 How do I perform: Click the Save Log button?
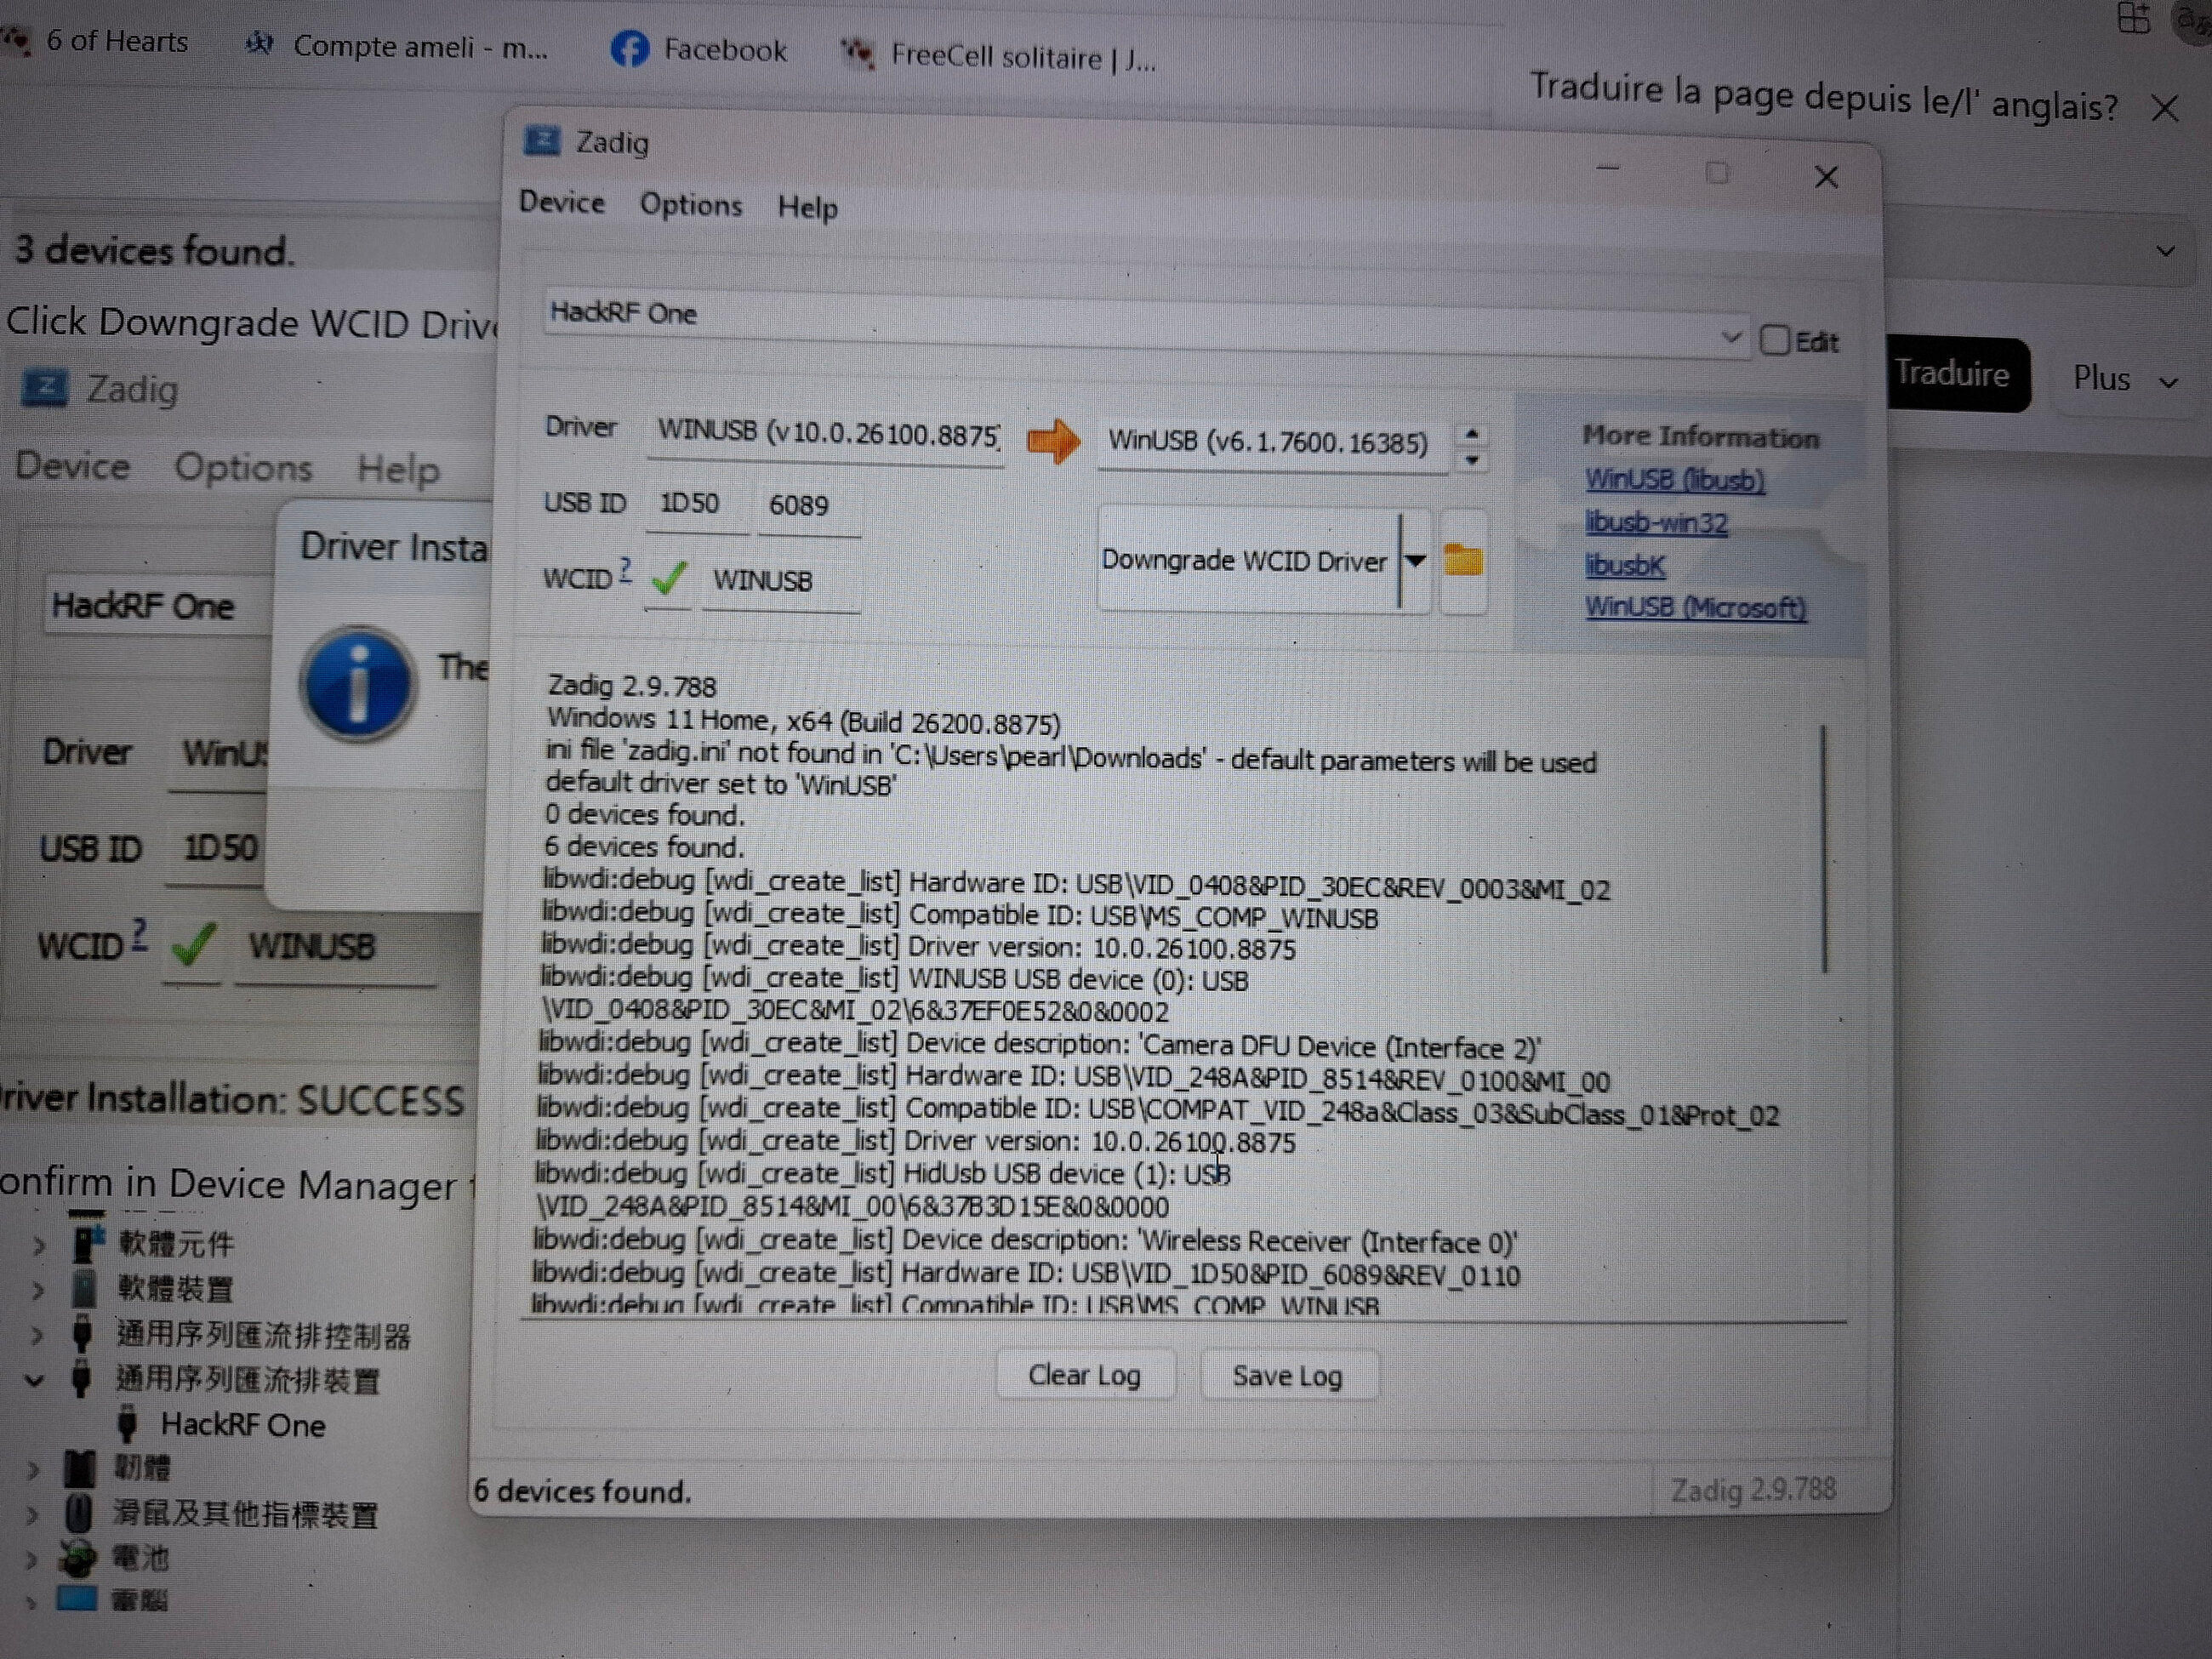tap(1287, 1376)
